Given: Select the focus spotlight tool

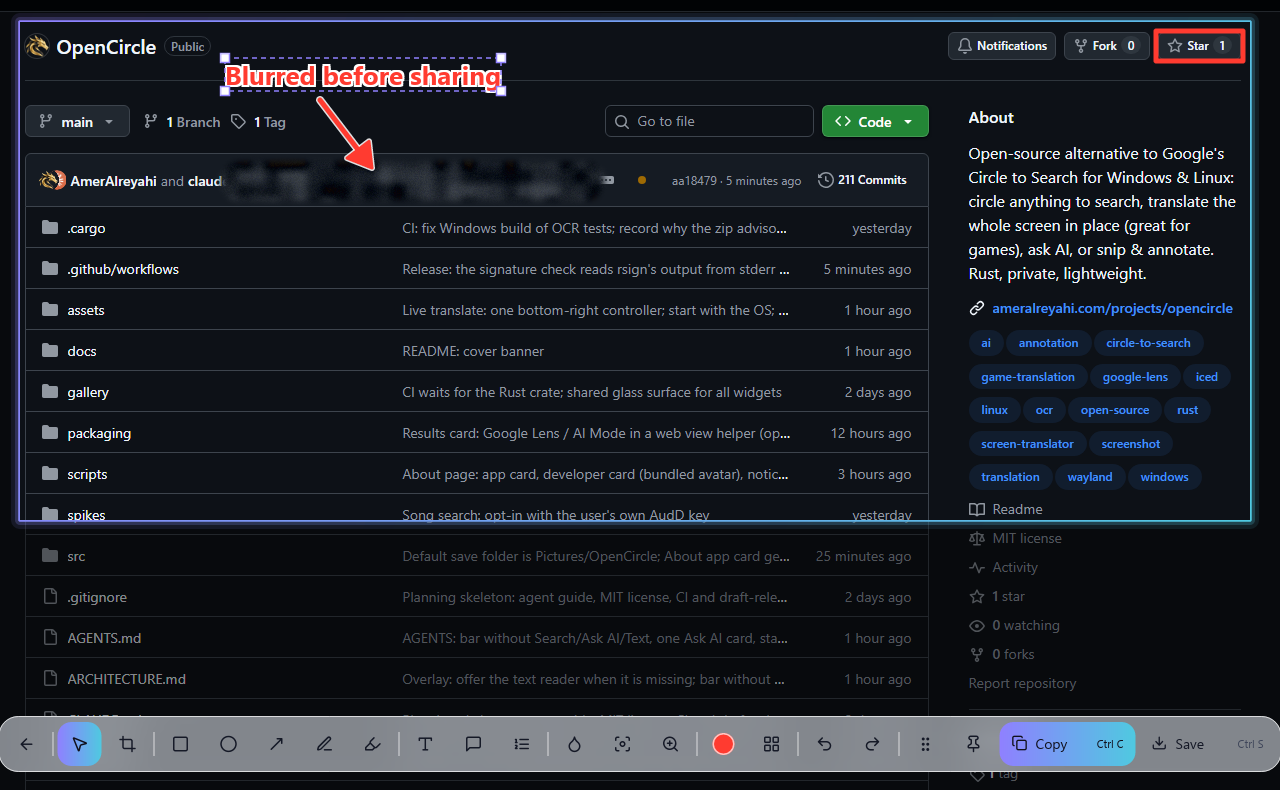Looking at the screenshot, I should 622,744.
